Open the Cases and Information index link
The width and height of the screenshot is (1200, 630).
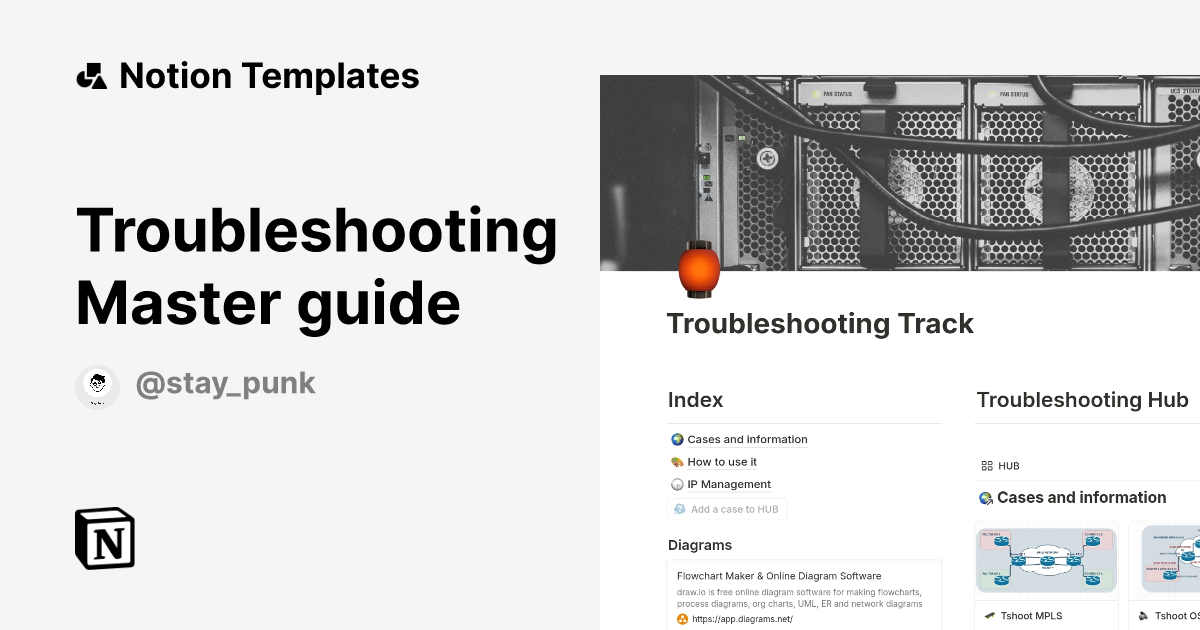(746, 438)
